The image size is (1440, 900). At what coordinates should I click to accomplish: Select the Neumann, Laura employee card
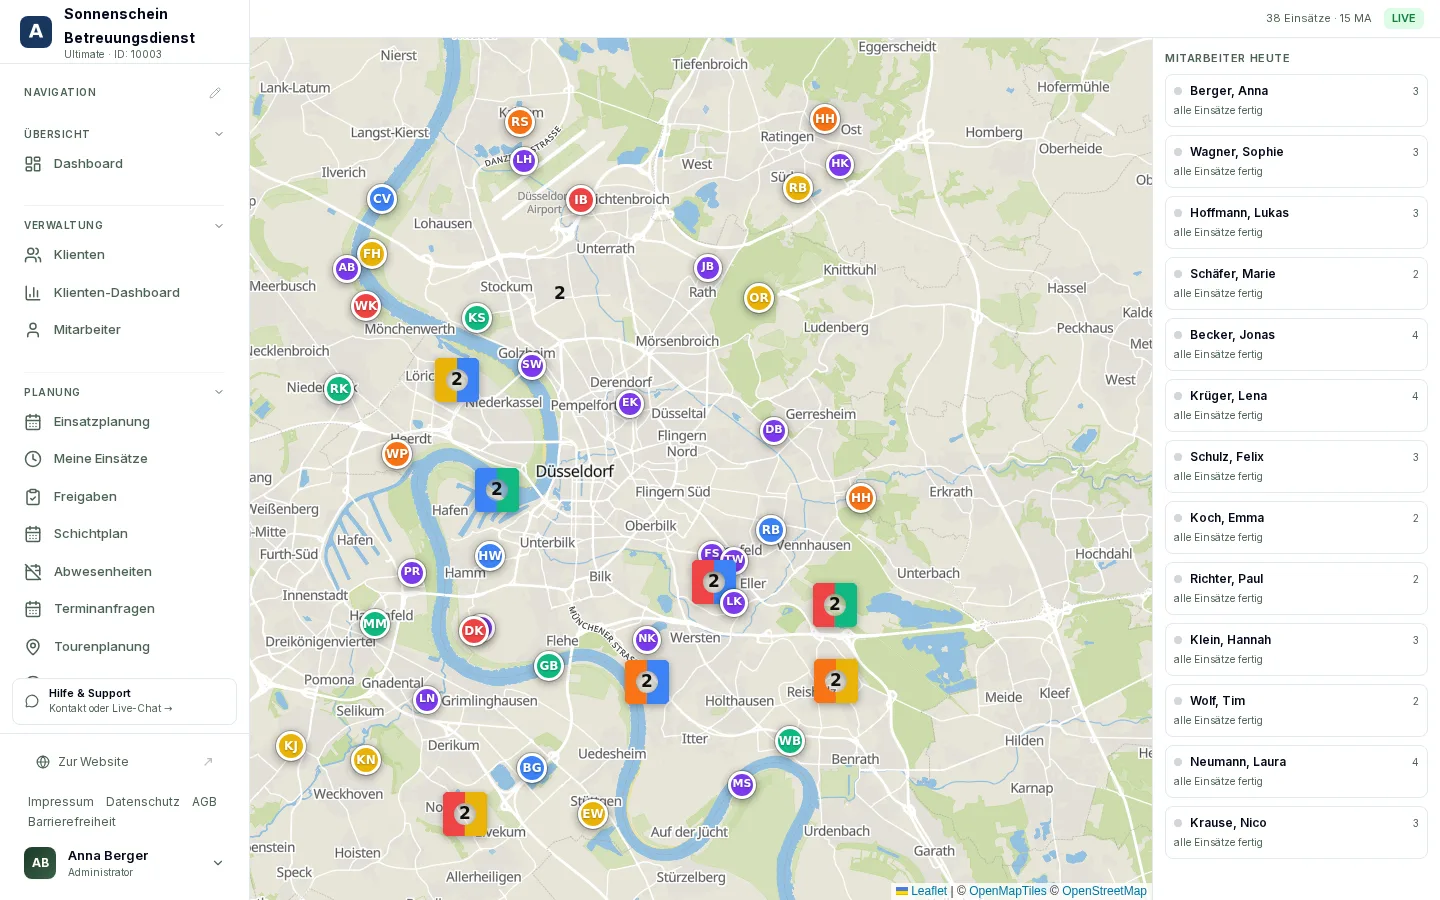[1296, 771]
